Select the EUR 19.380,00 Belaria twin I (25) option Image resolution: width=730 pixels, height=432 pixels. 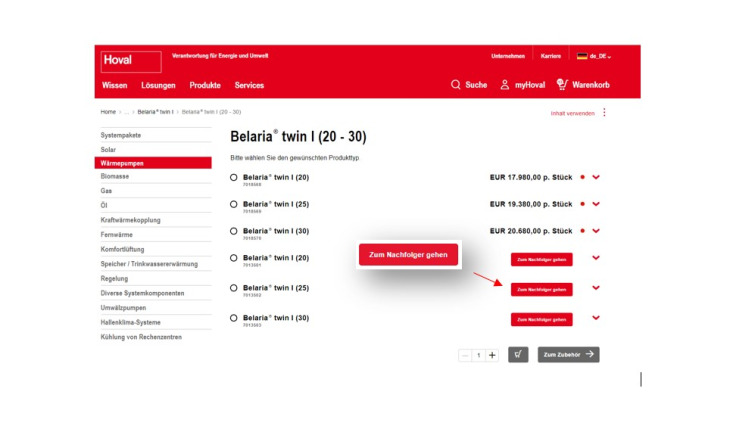click(234, 204)
